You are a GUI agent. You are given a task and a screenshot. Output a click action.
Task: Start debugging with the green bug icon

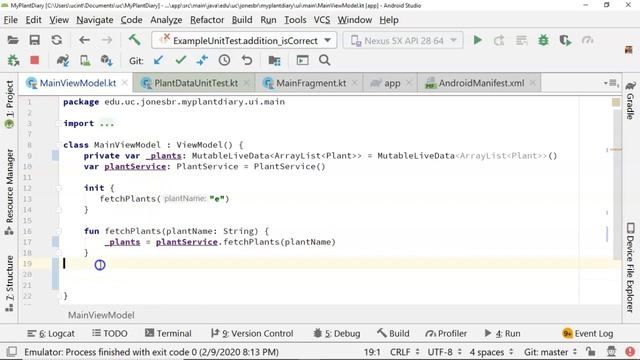click(543, 40)
